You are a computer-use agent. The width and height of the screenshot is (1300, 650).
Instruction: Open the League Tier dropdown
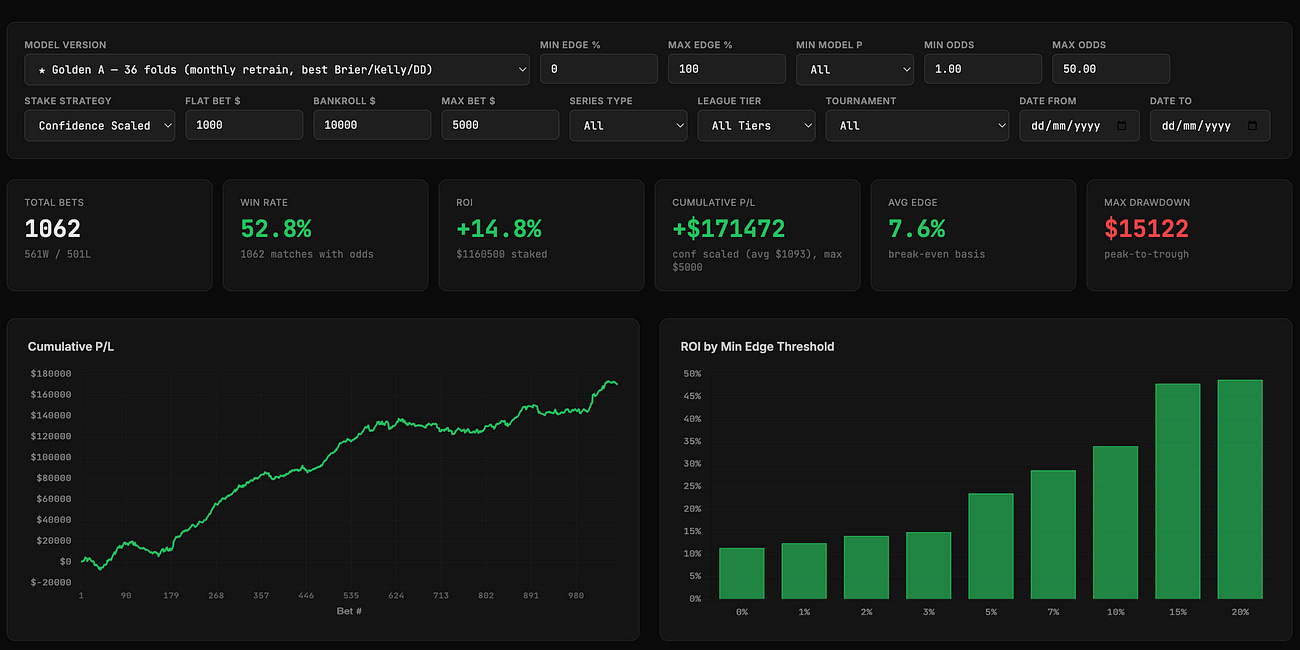[756, 125]
